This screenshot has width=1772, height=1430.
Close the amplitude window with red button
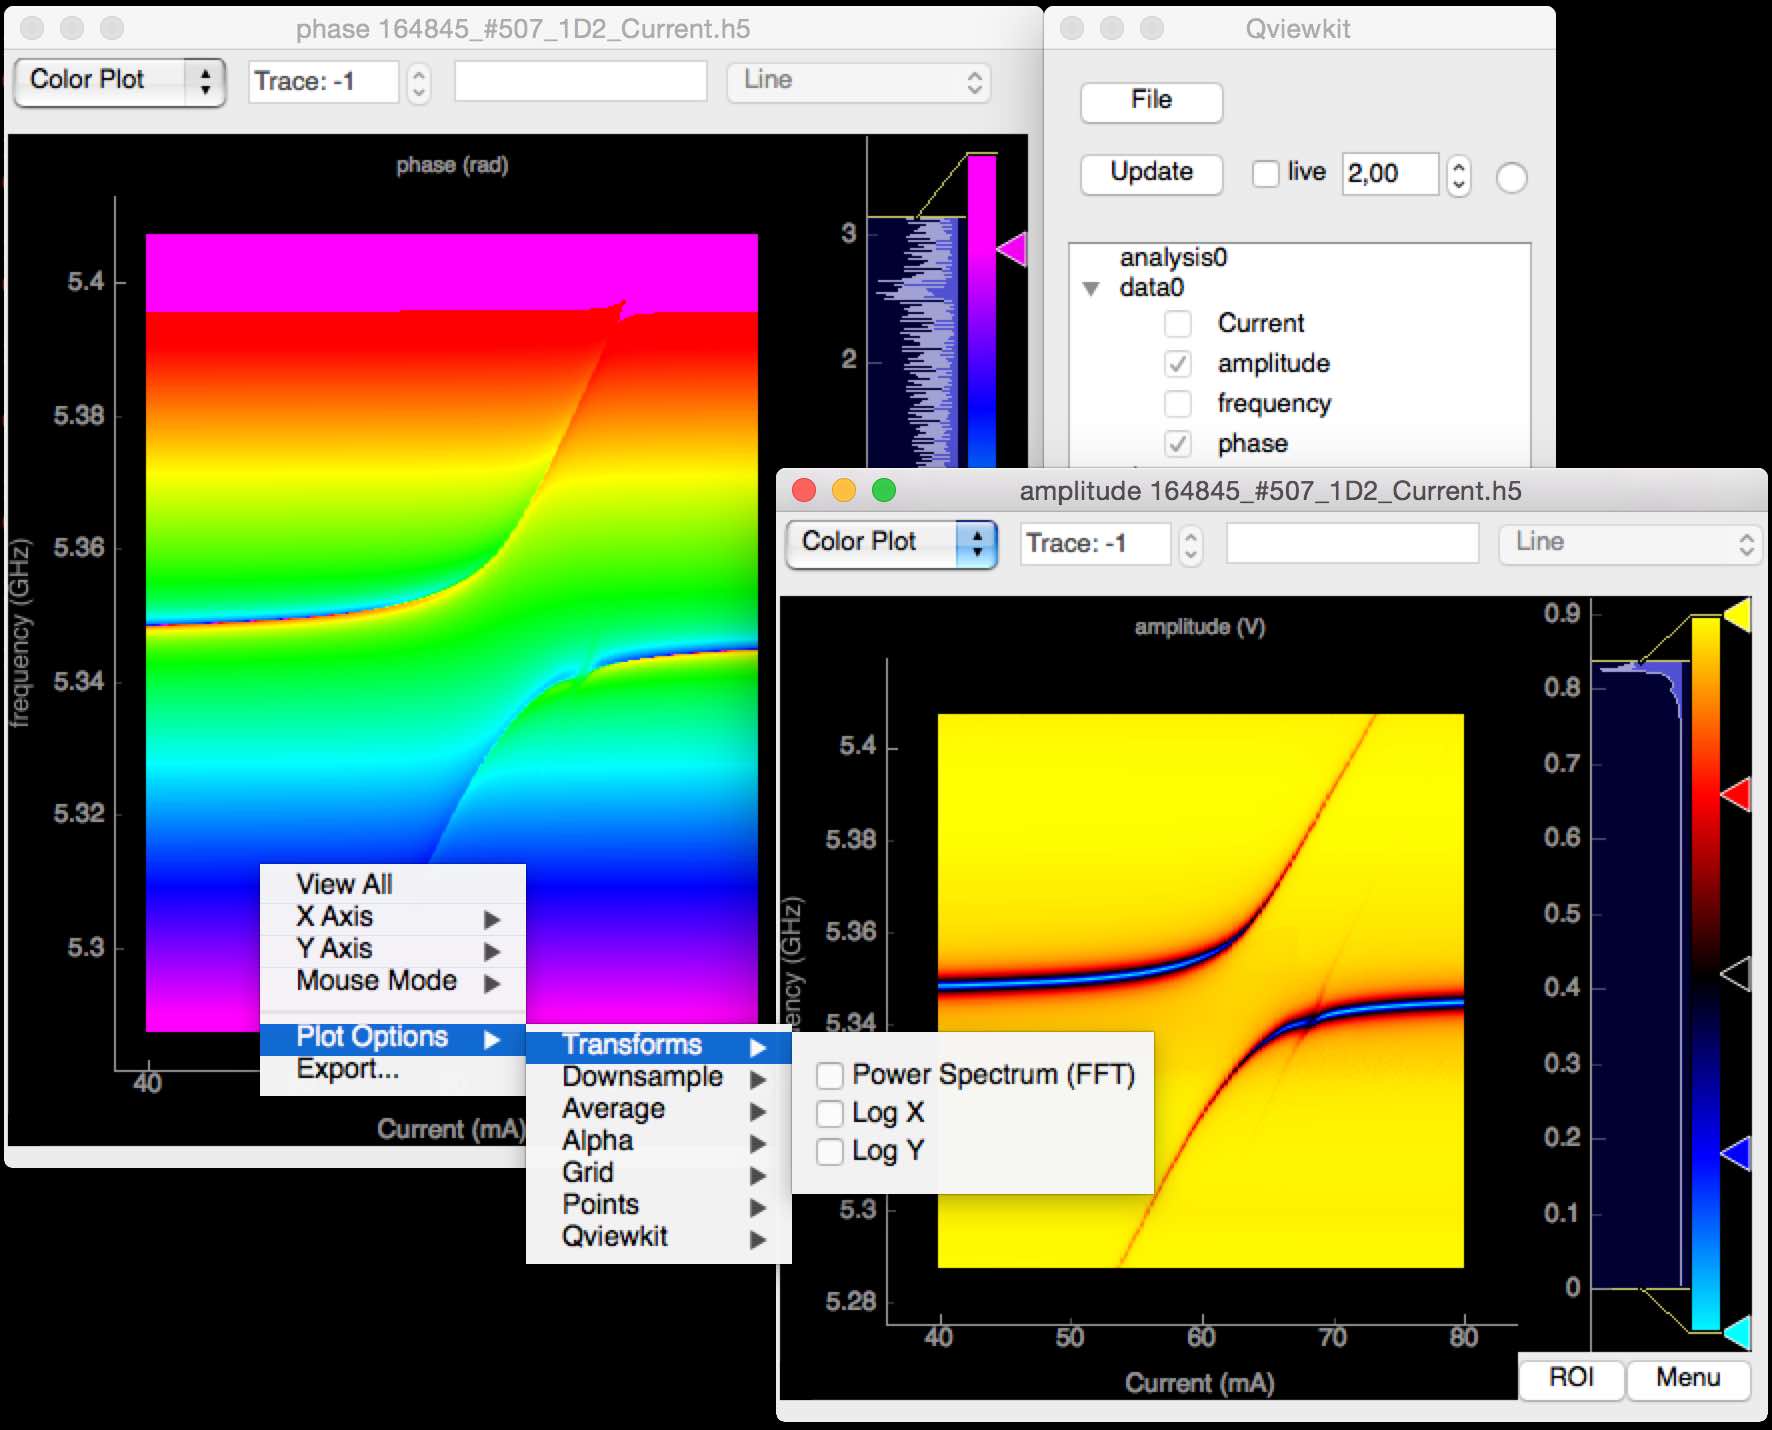pyautogui.click(x=804, y=490)
